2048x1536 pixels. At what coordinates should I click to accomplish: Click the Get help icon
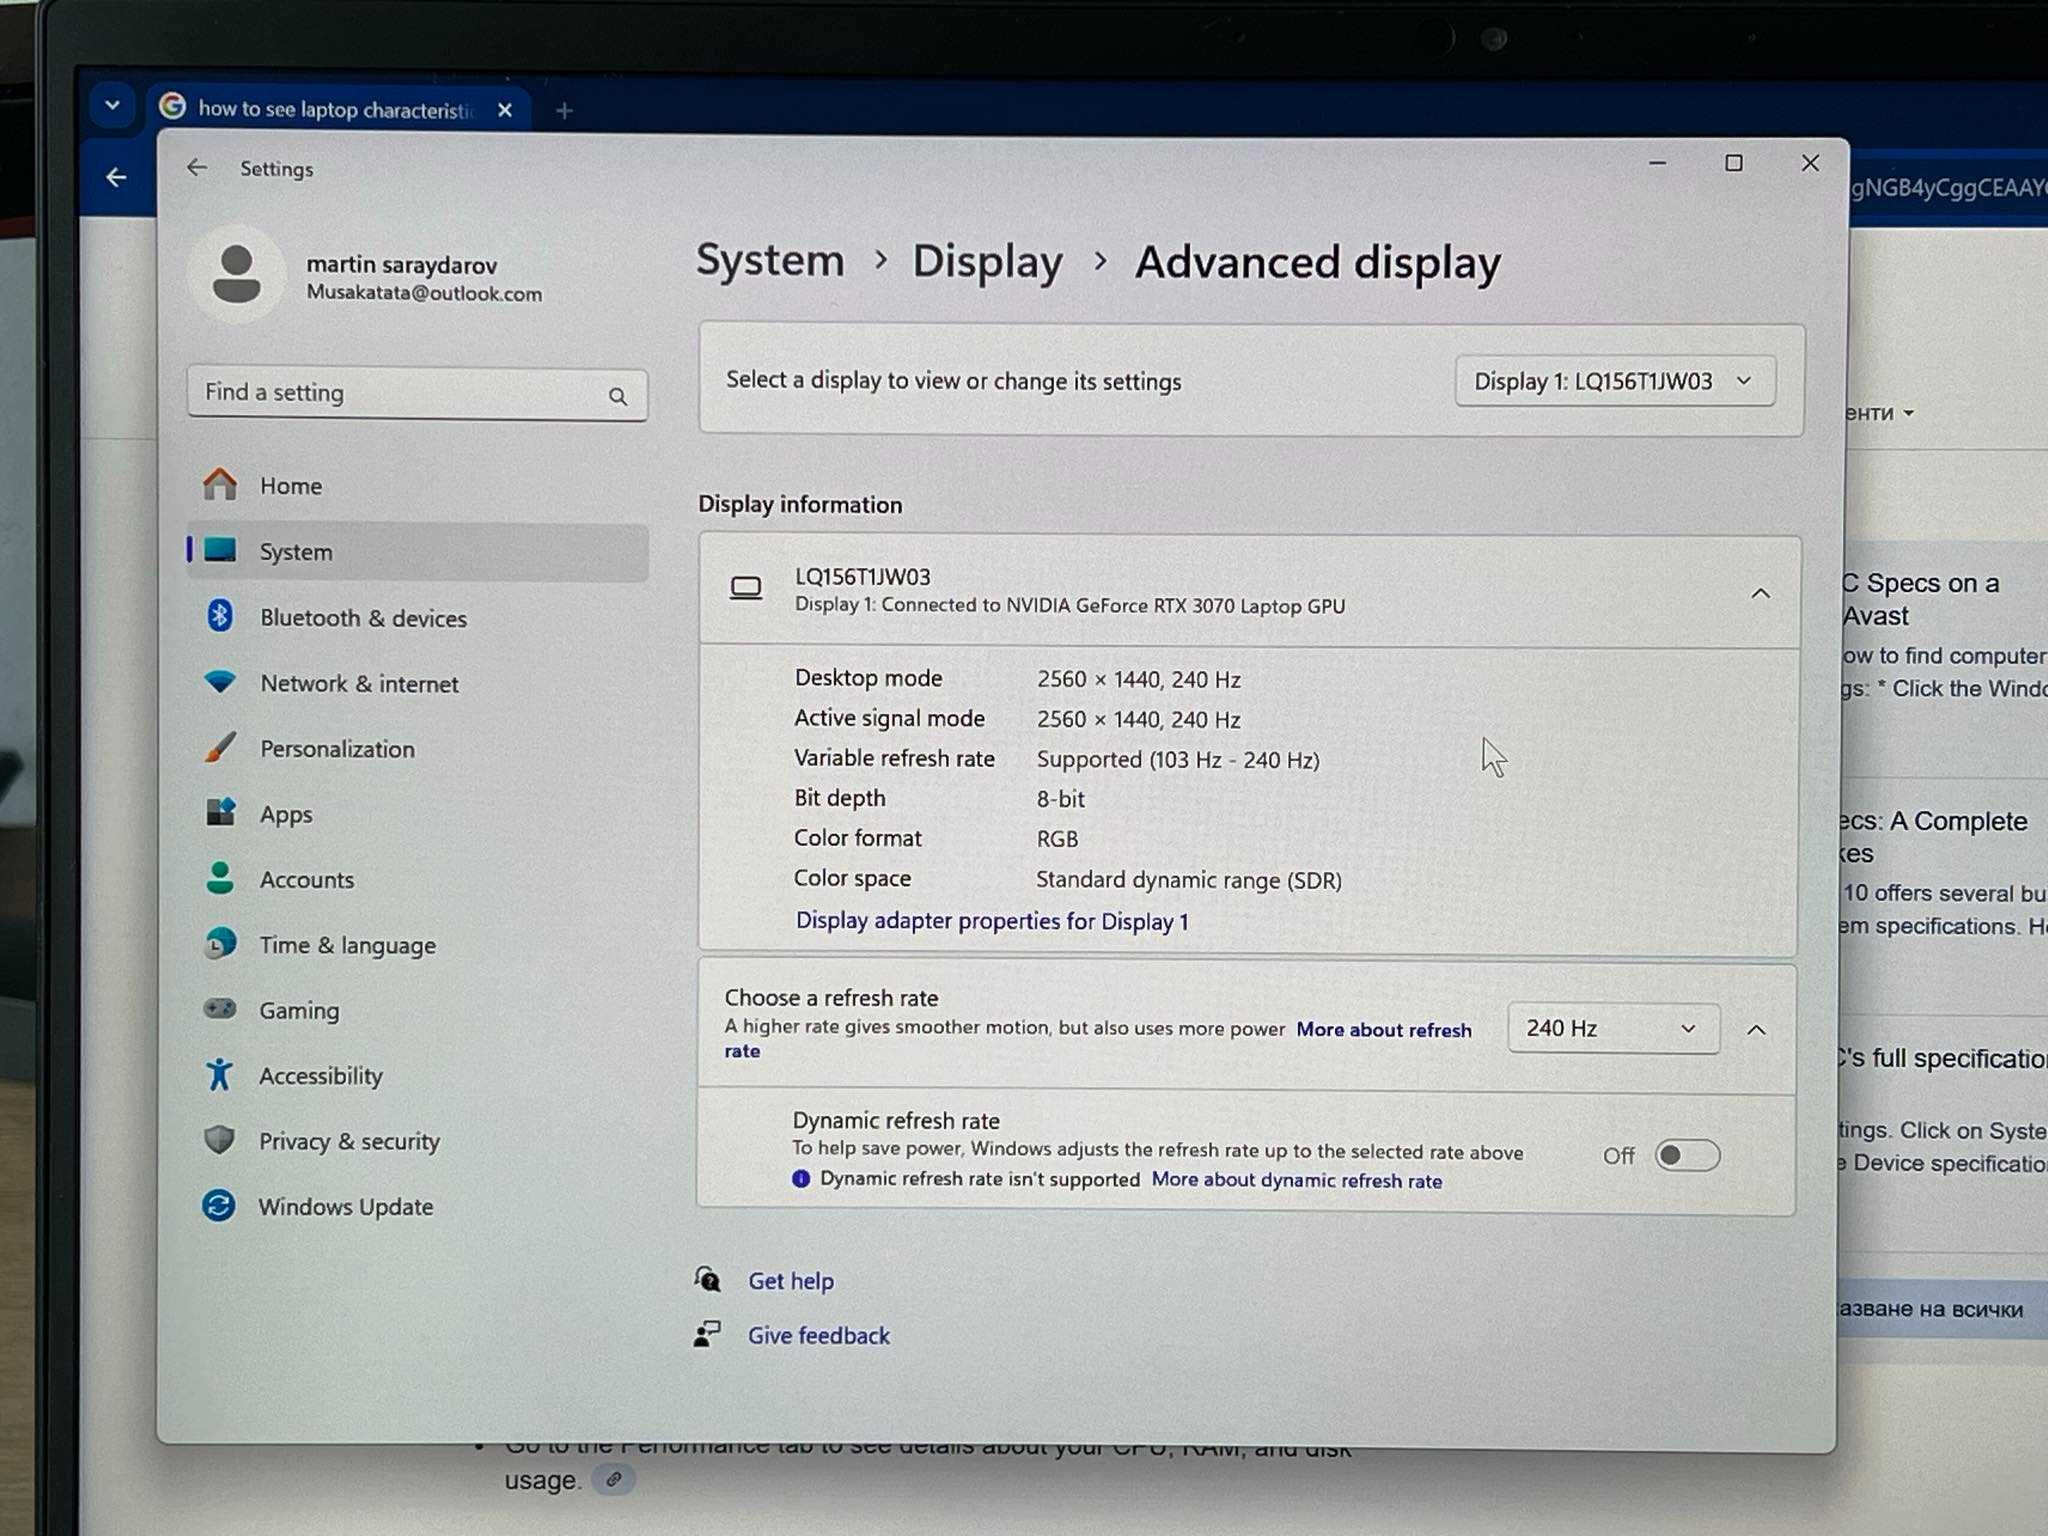pos(707,1279)
